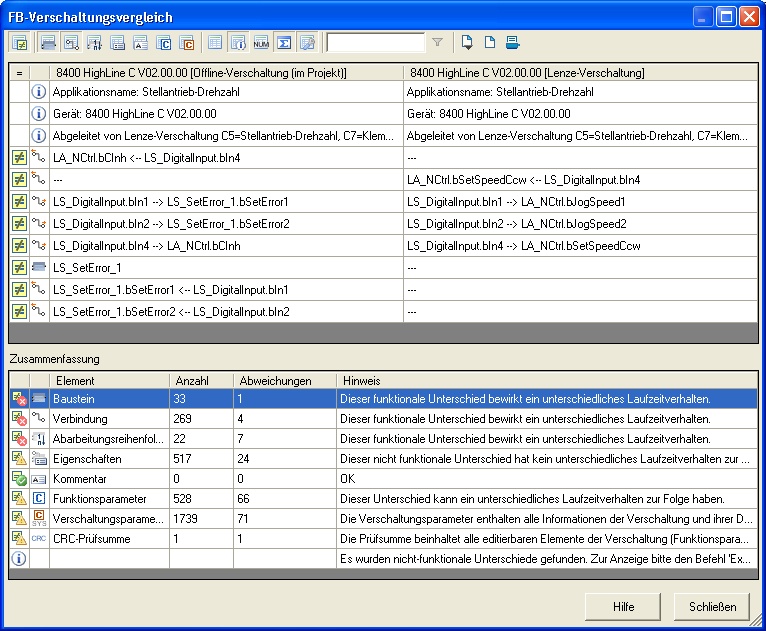This screenshot has width=766, height=631.
Task: Toggle the first compare button in toolbar
Action: [19, 43]
